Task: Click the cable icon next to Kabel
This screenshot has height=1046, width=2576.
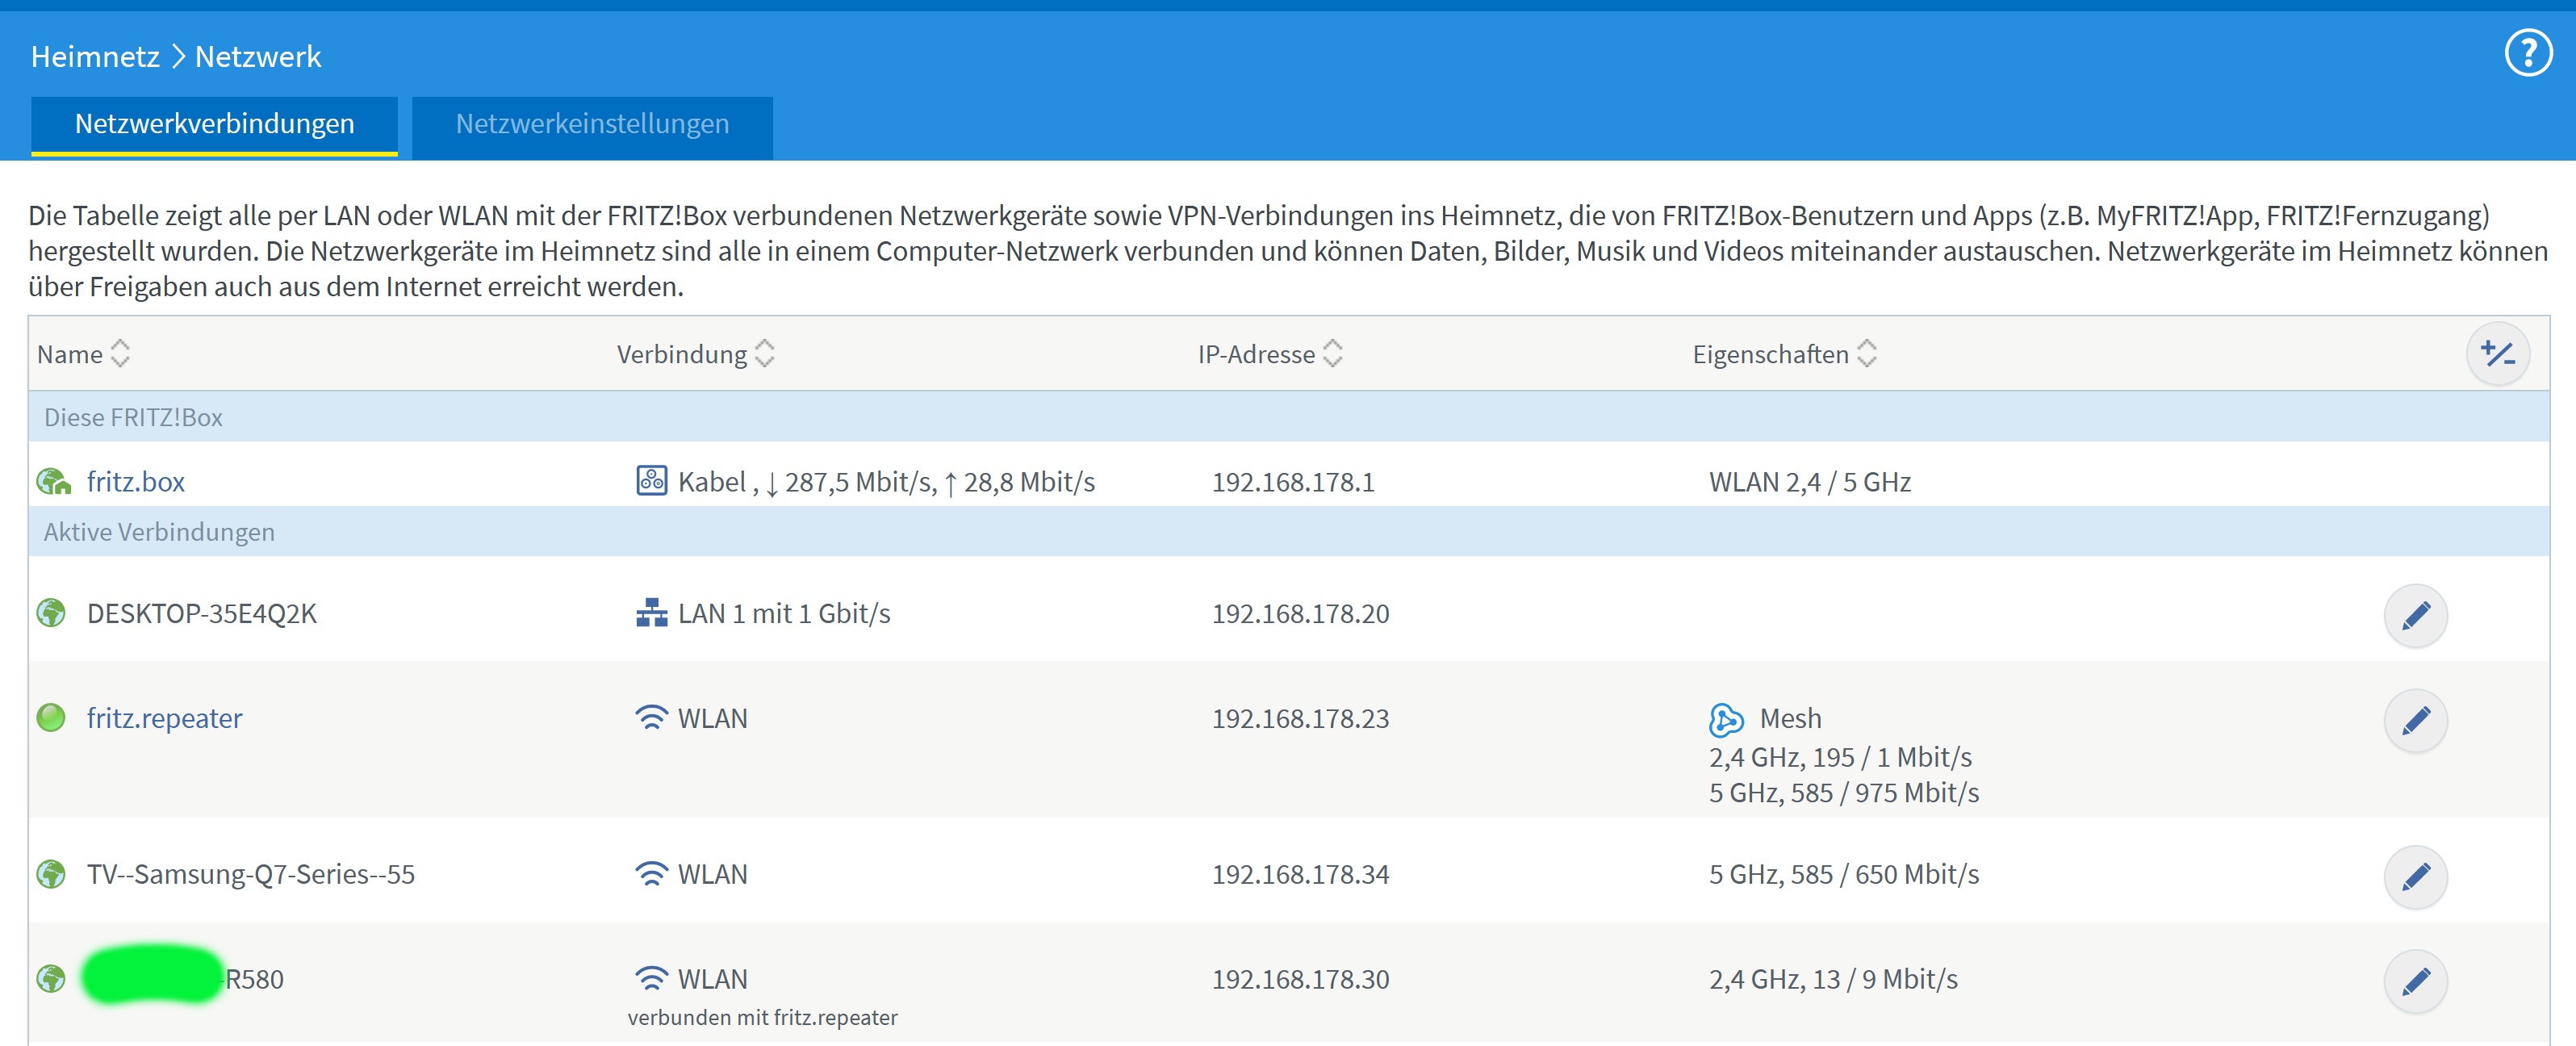Action: pos(651,481)
